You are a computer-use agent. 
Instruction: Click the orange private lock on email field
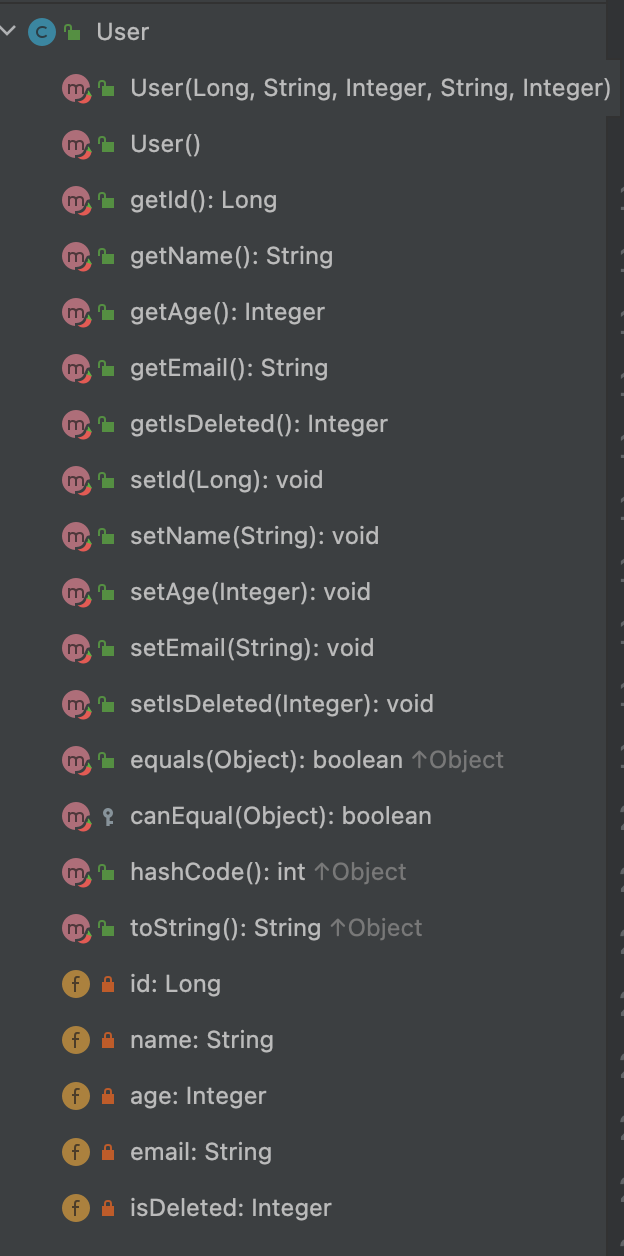108,1152
